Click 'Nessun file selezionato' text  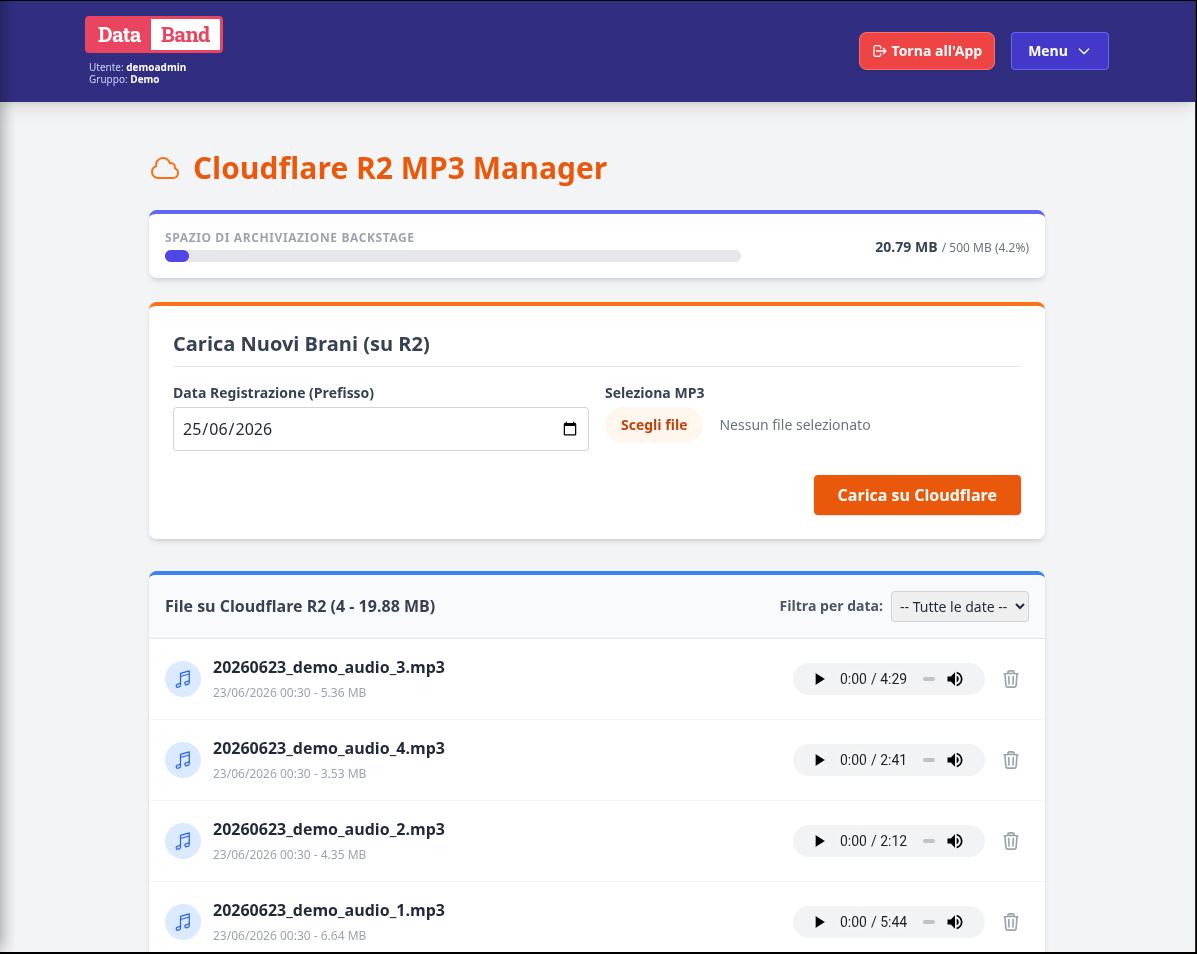pyautogui.click(x=795, y=425)
